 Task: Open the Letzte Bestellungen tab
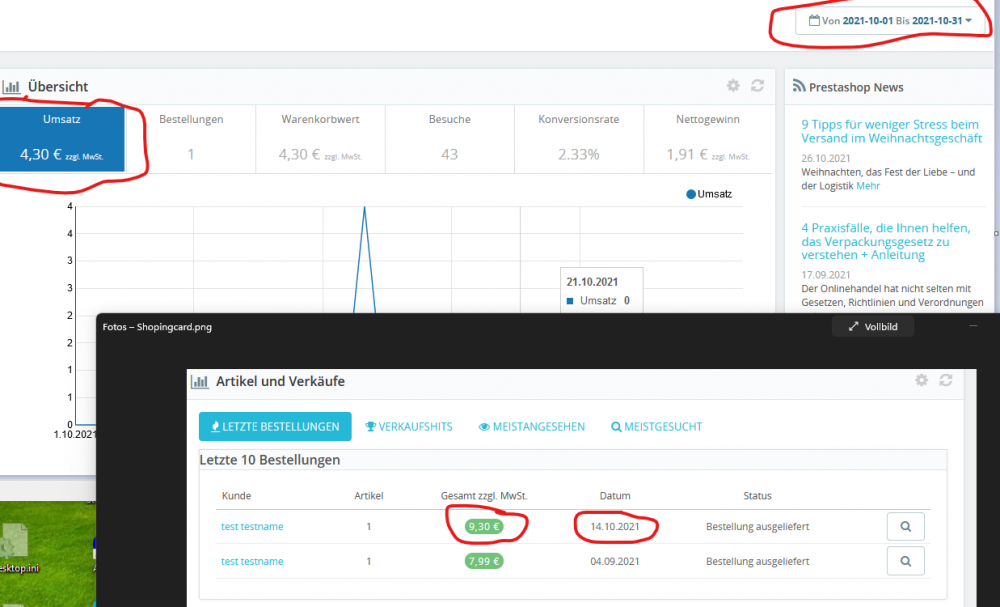pyautogui.click(x=275, y=427)
